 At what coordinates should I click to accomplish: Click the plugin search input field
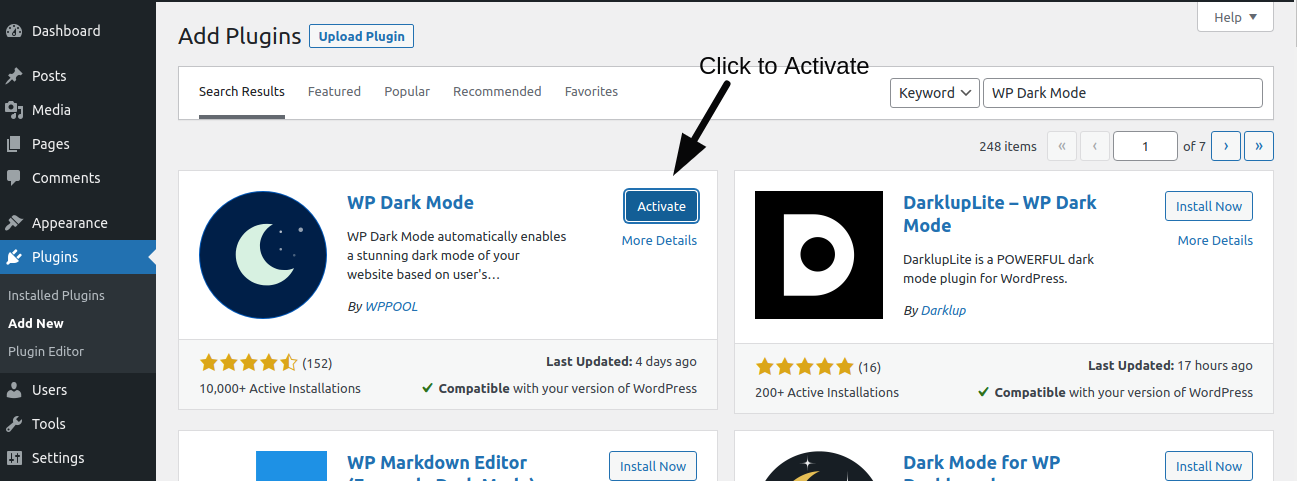(1123, 93)
